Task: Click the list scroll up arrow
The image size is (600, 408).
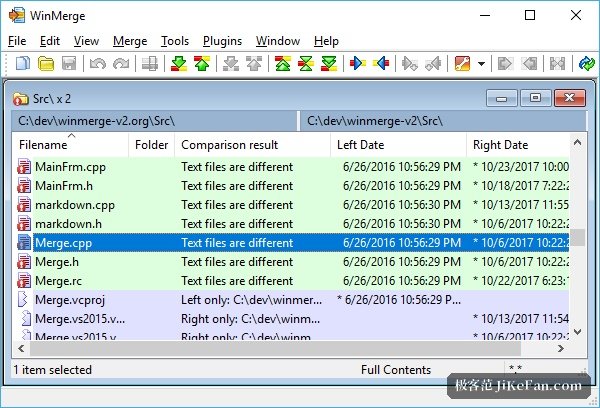Action: click(x=578, y=142)
